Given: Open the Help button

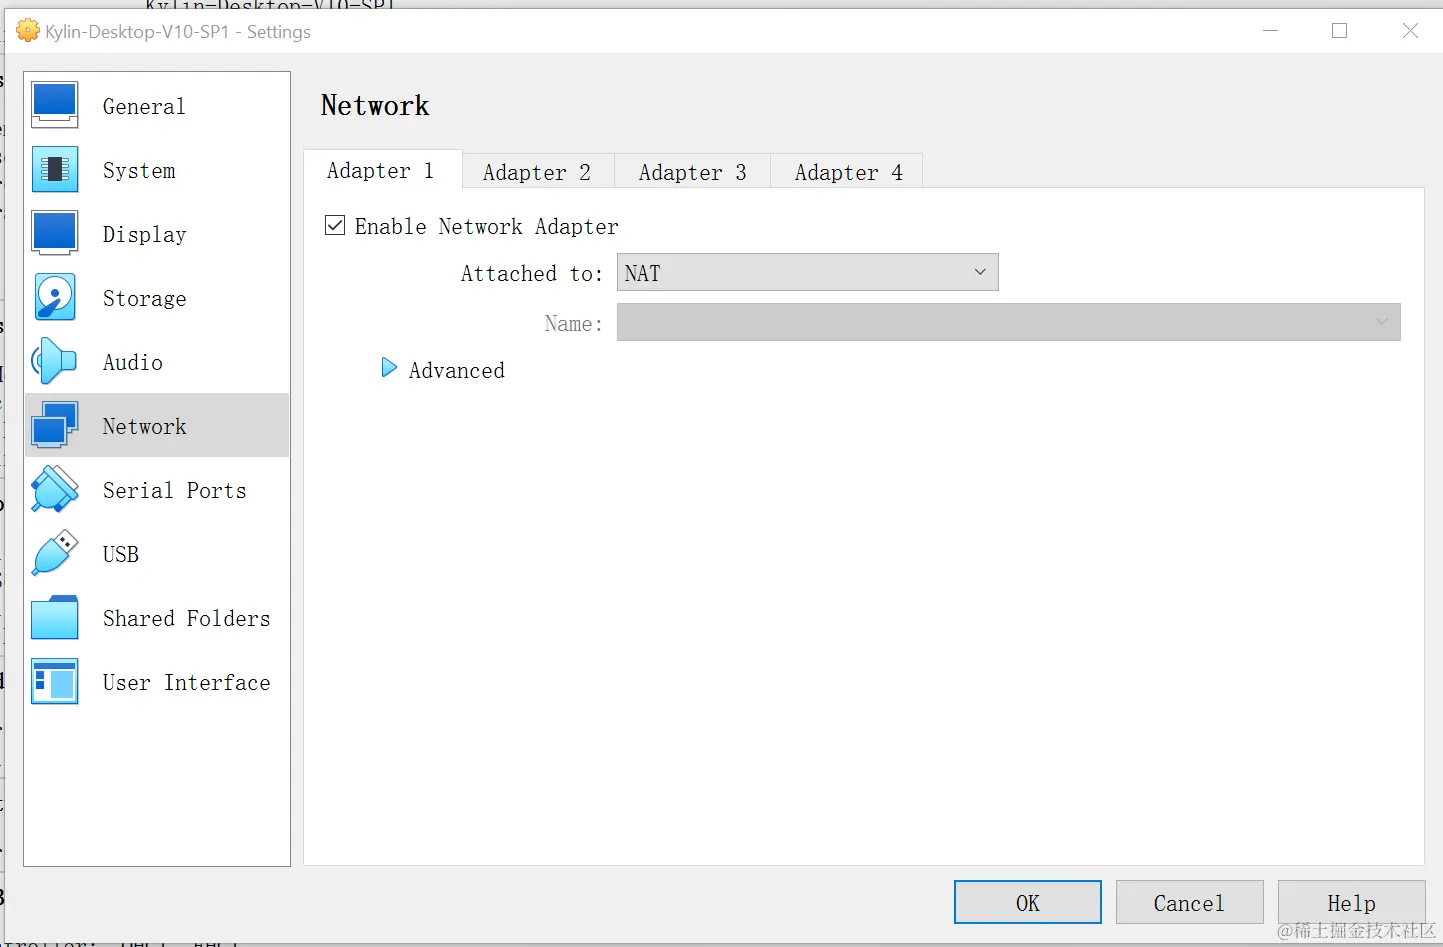Looking at the screenshot, I should click(x=1352, y=902).
